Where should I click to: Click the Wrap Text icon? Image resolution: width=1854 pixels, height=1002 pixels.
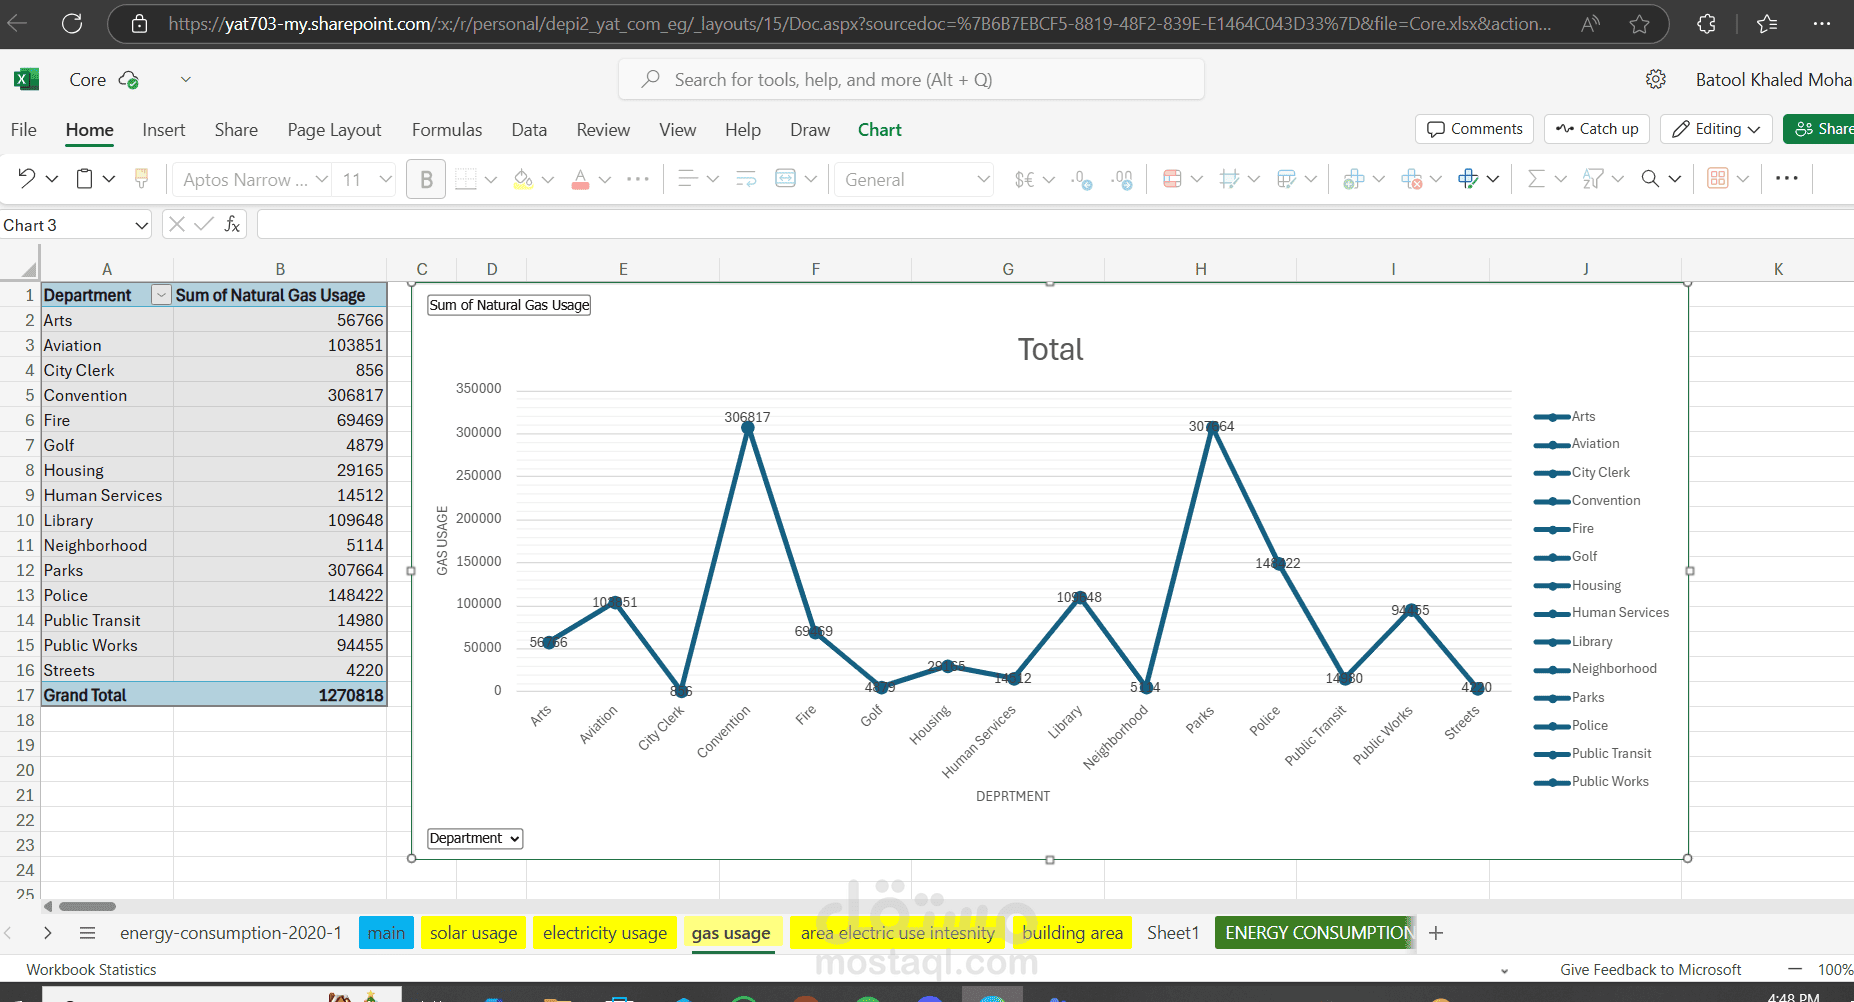tap(746, 179)
